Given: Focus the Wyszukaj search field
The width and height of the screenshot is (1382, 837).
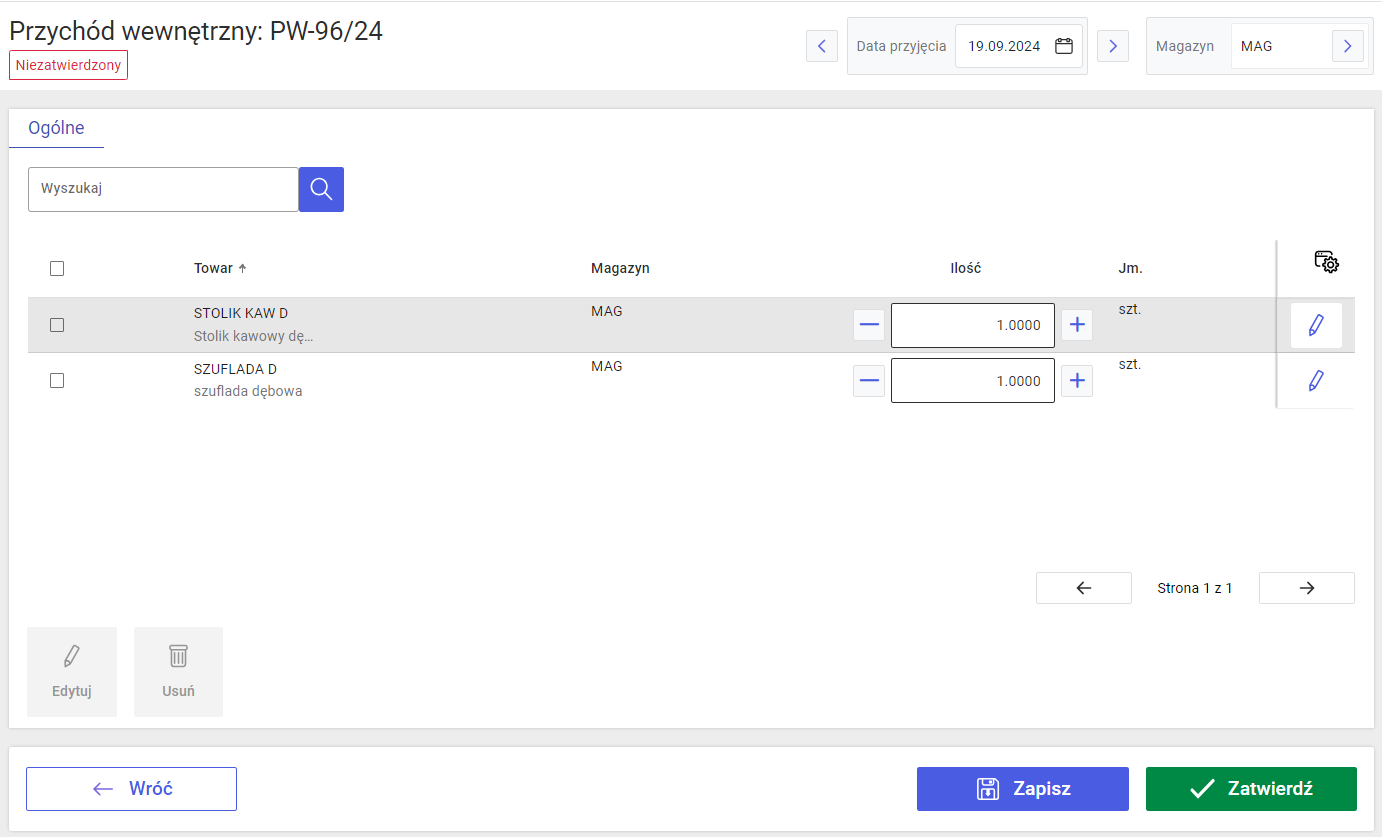Looking at the screenshot, I should coord(163,189).
